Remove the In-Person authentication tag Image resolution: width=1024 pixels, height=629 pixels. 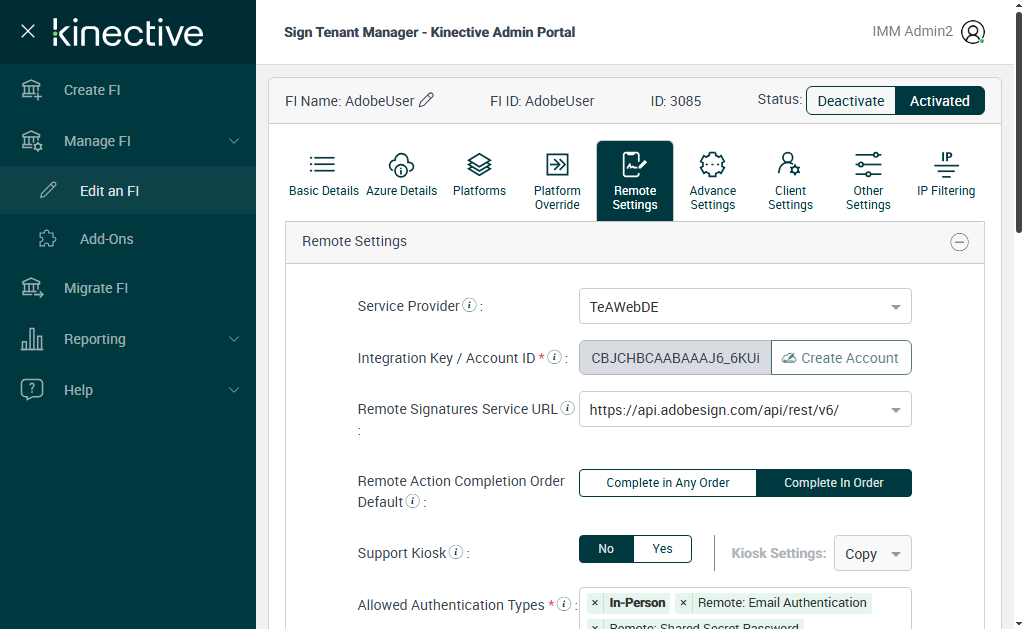tap(594, 603)
